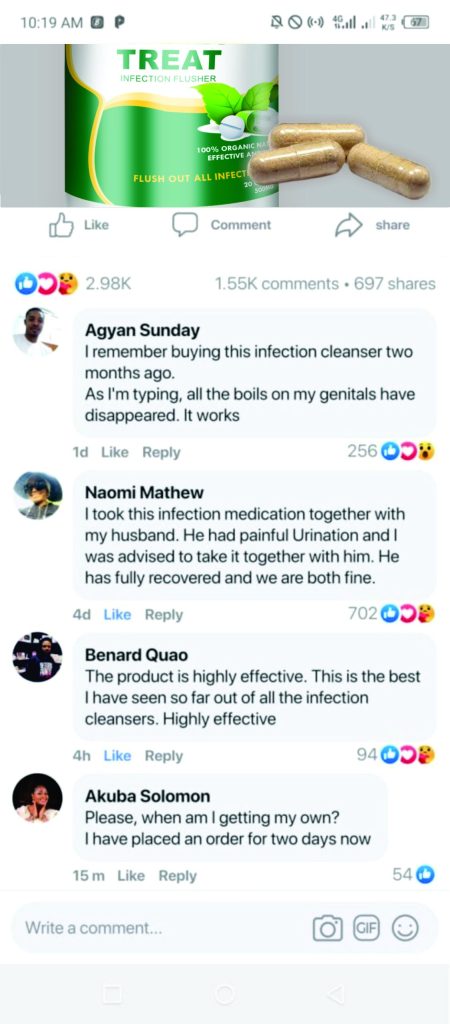Reply to Akuba Solomon's comment
This screenshot has width=450, height=1024.
(x=178, y=876)
